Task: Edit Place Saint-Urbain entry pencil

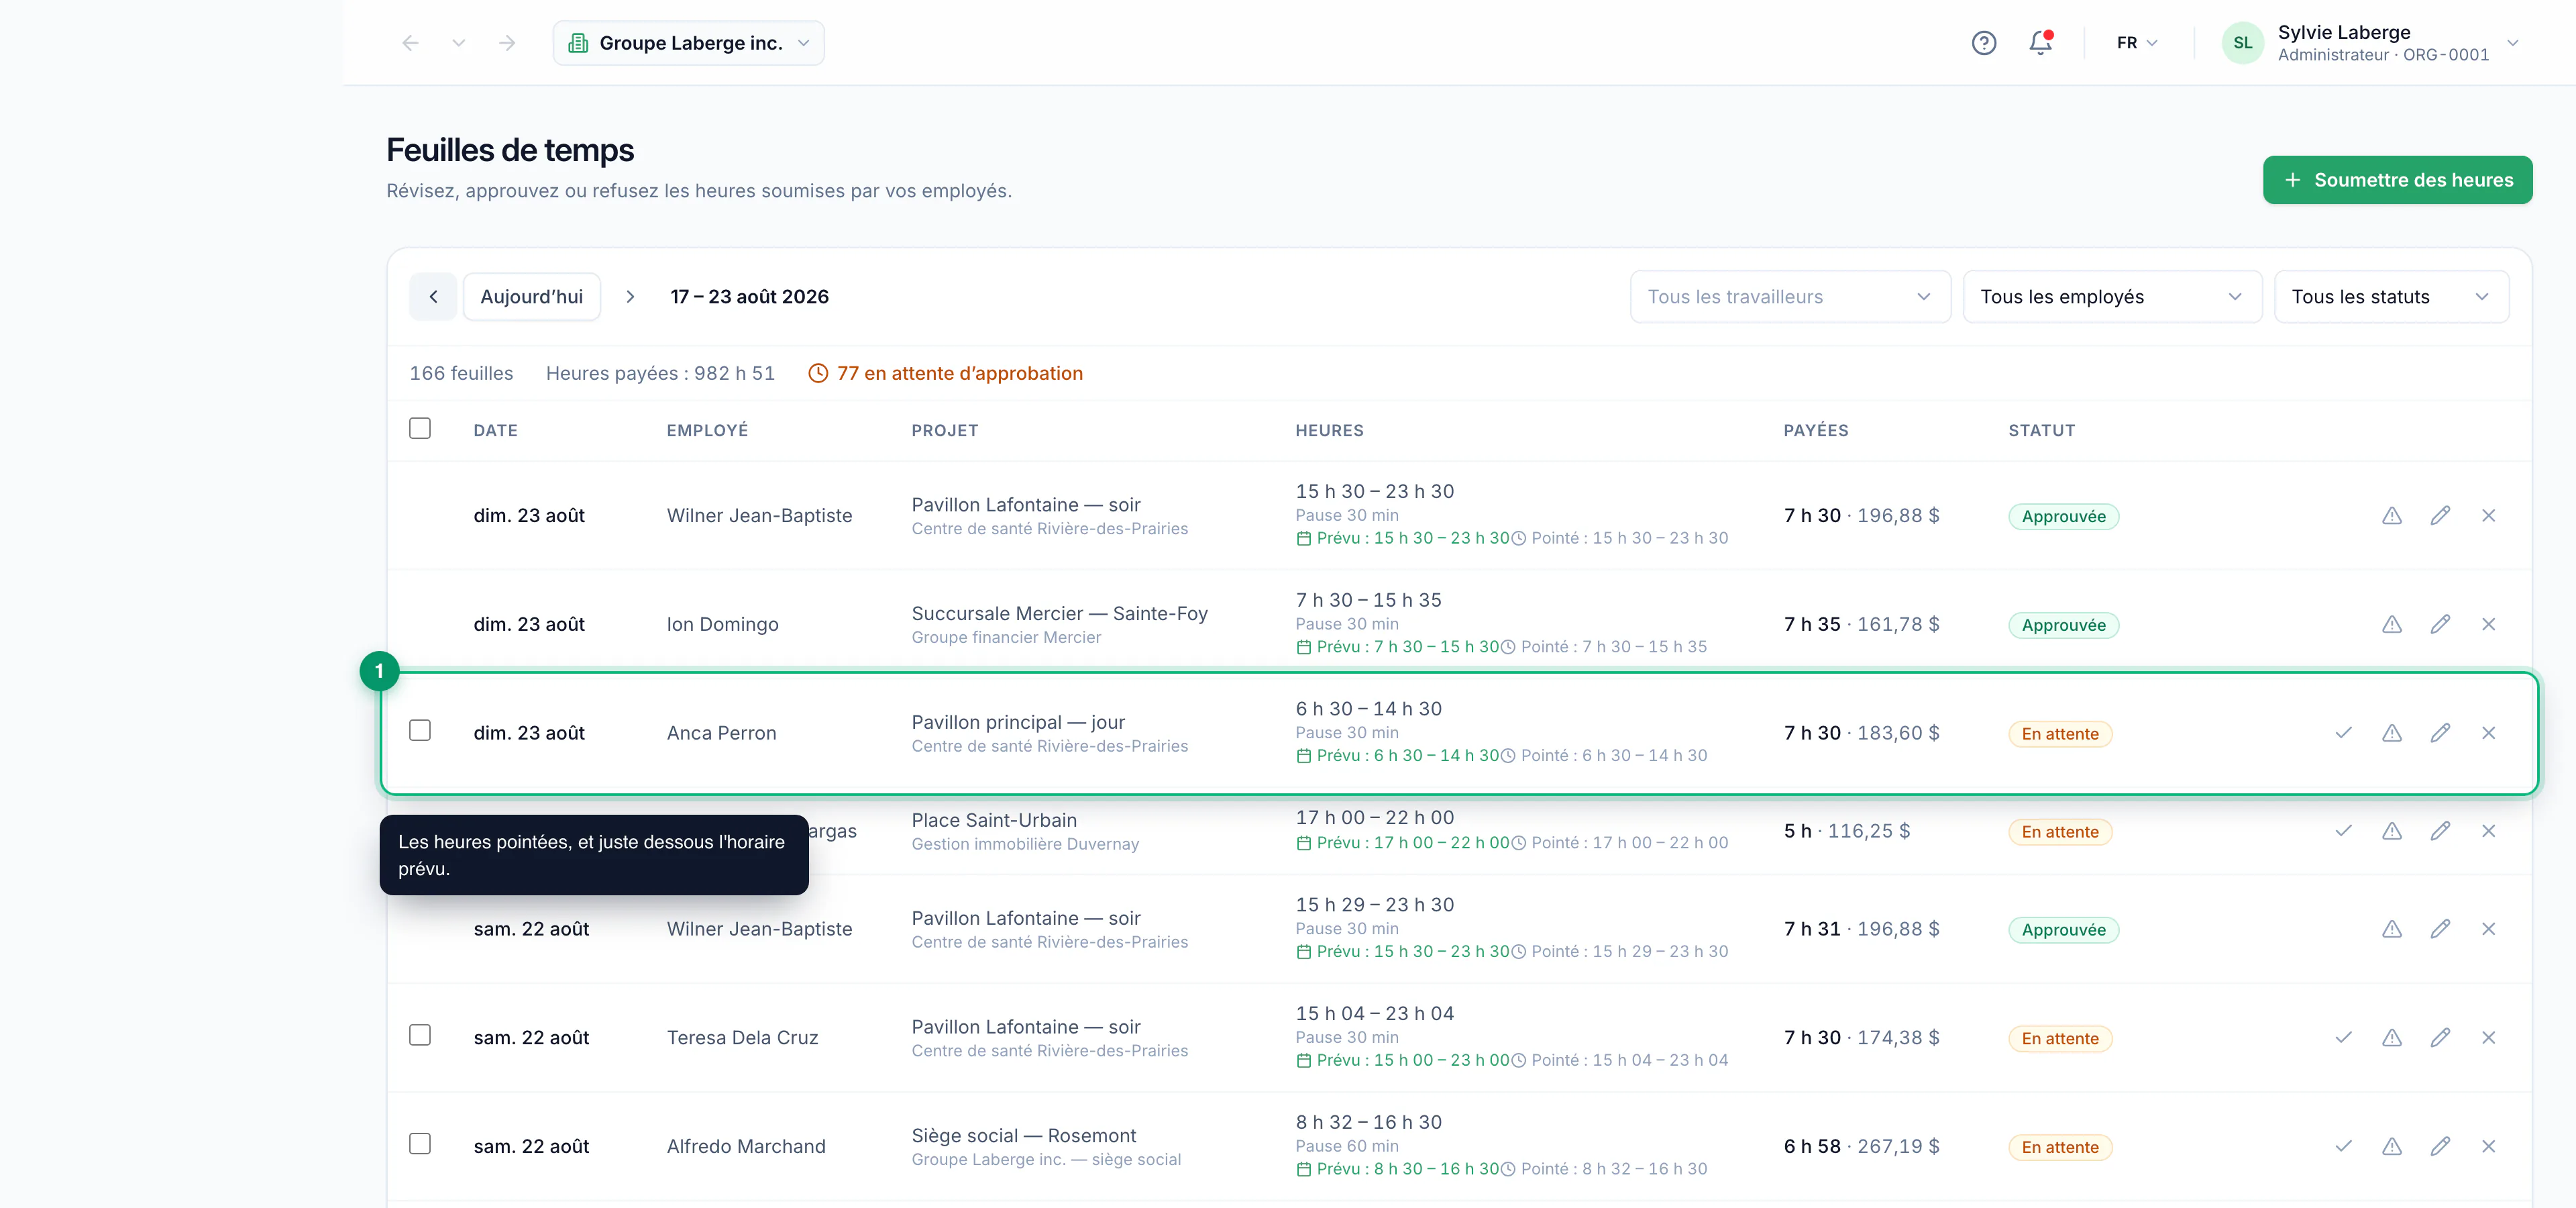Action: (2440, 831)
